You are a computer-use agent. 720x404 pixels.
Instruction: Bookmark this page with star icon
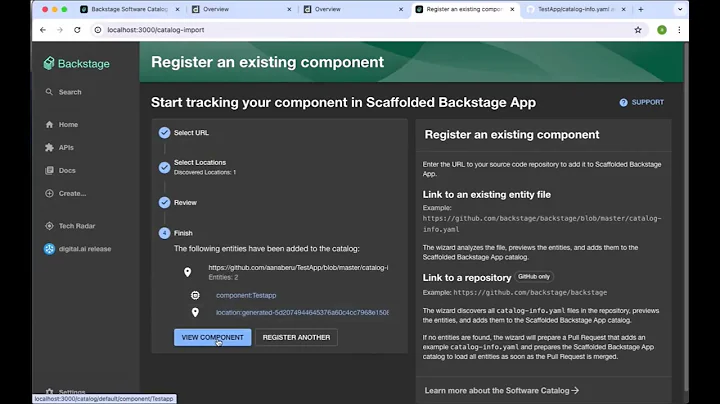tap(638, 30)
